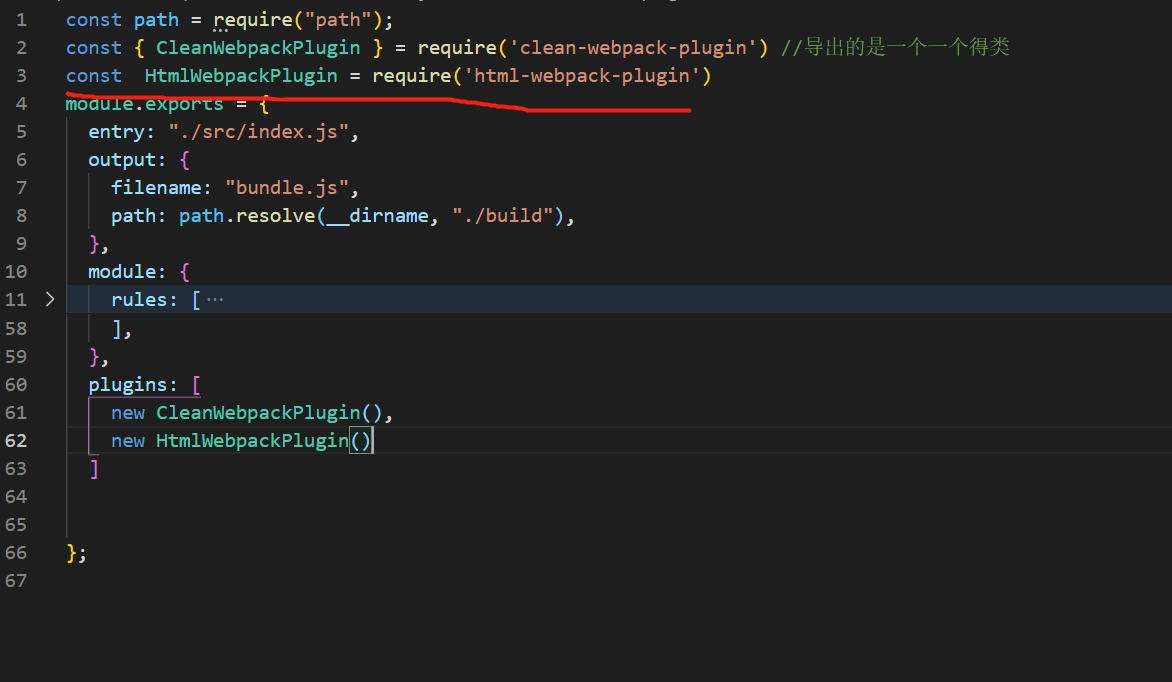The image size is (1172, 682).
Task: Click HtmlWebpackPlugin on line 62
Action: [x=253, y=441]
